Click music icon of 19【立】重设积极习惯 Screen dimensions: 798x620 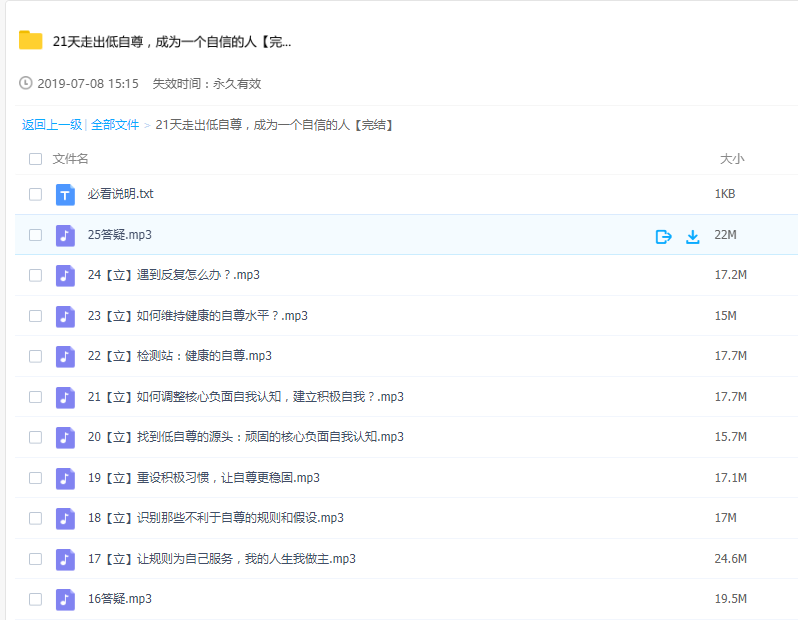(x=65, y=478)
